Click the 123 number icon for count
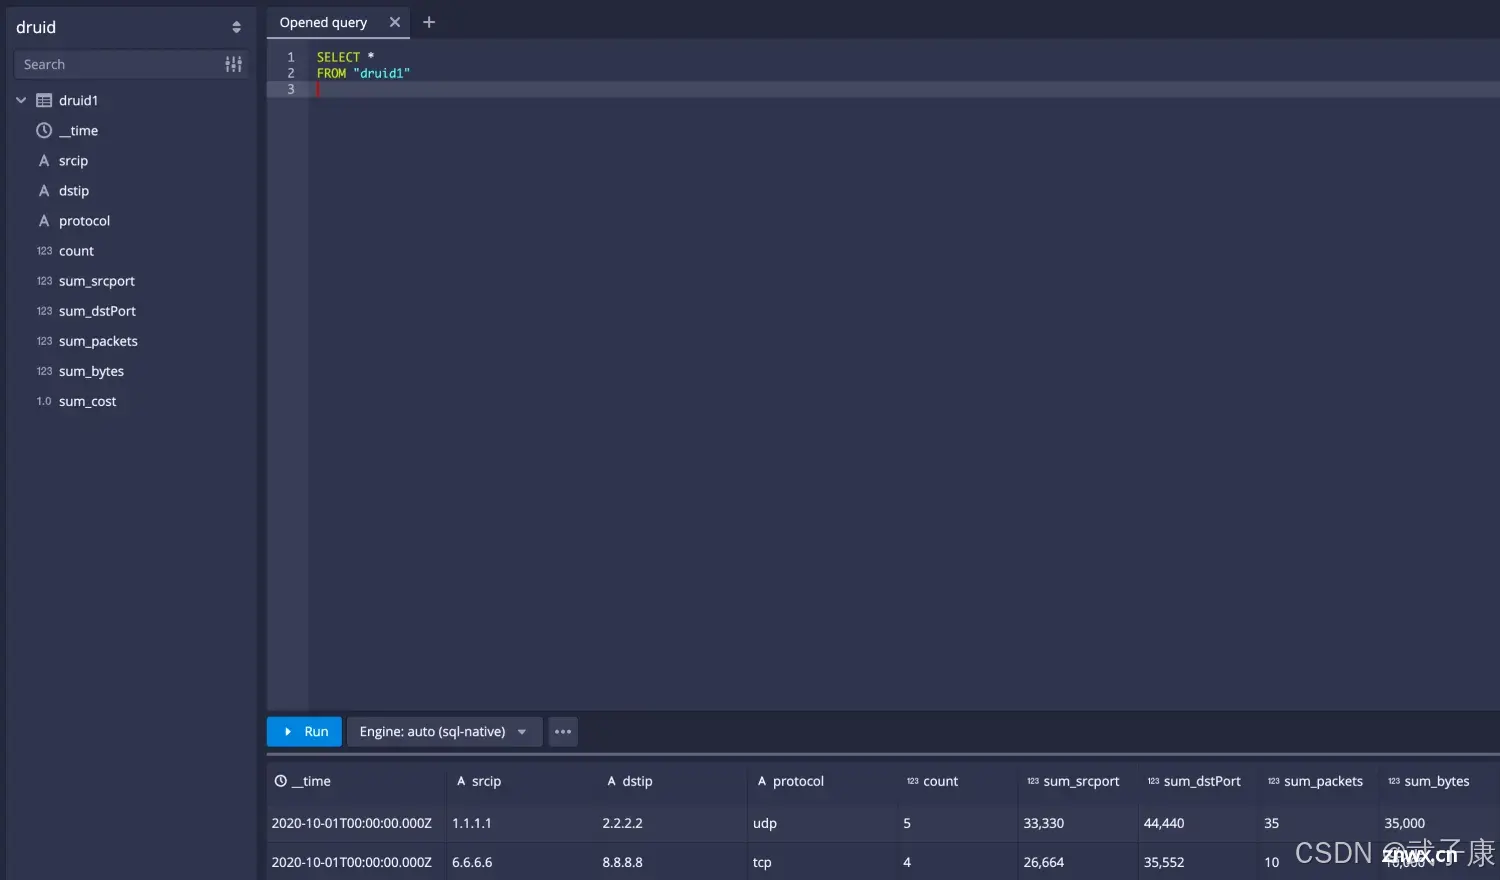1500x880 pixels. point(44,251)
